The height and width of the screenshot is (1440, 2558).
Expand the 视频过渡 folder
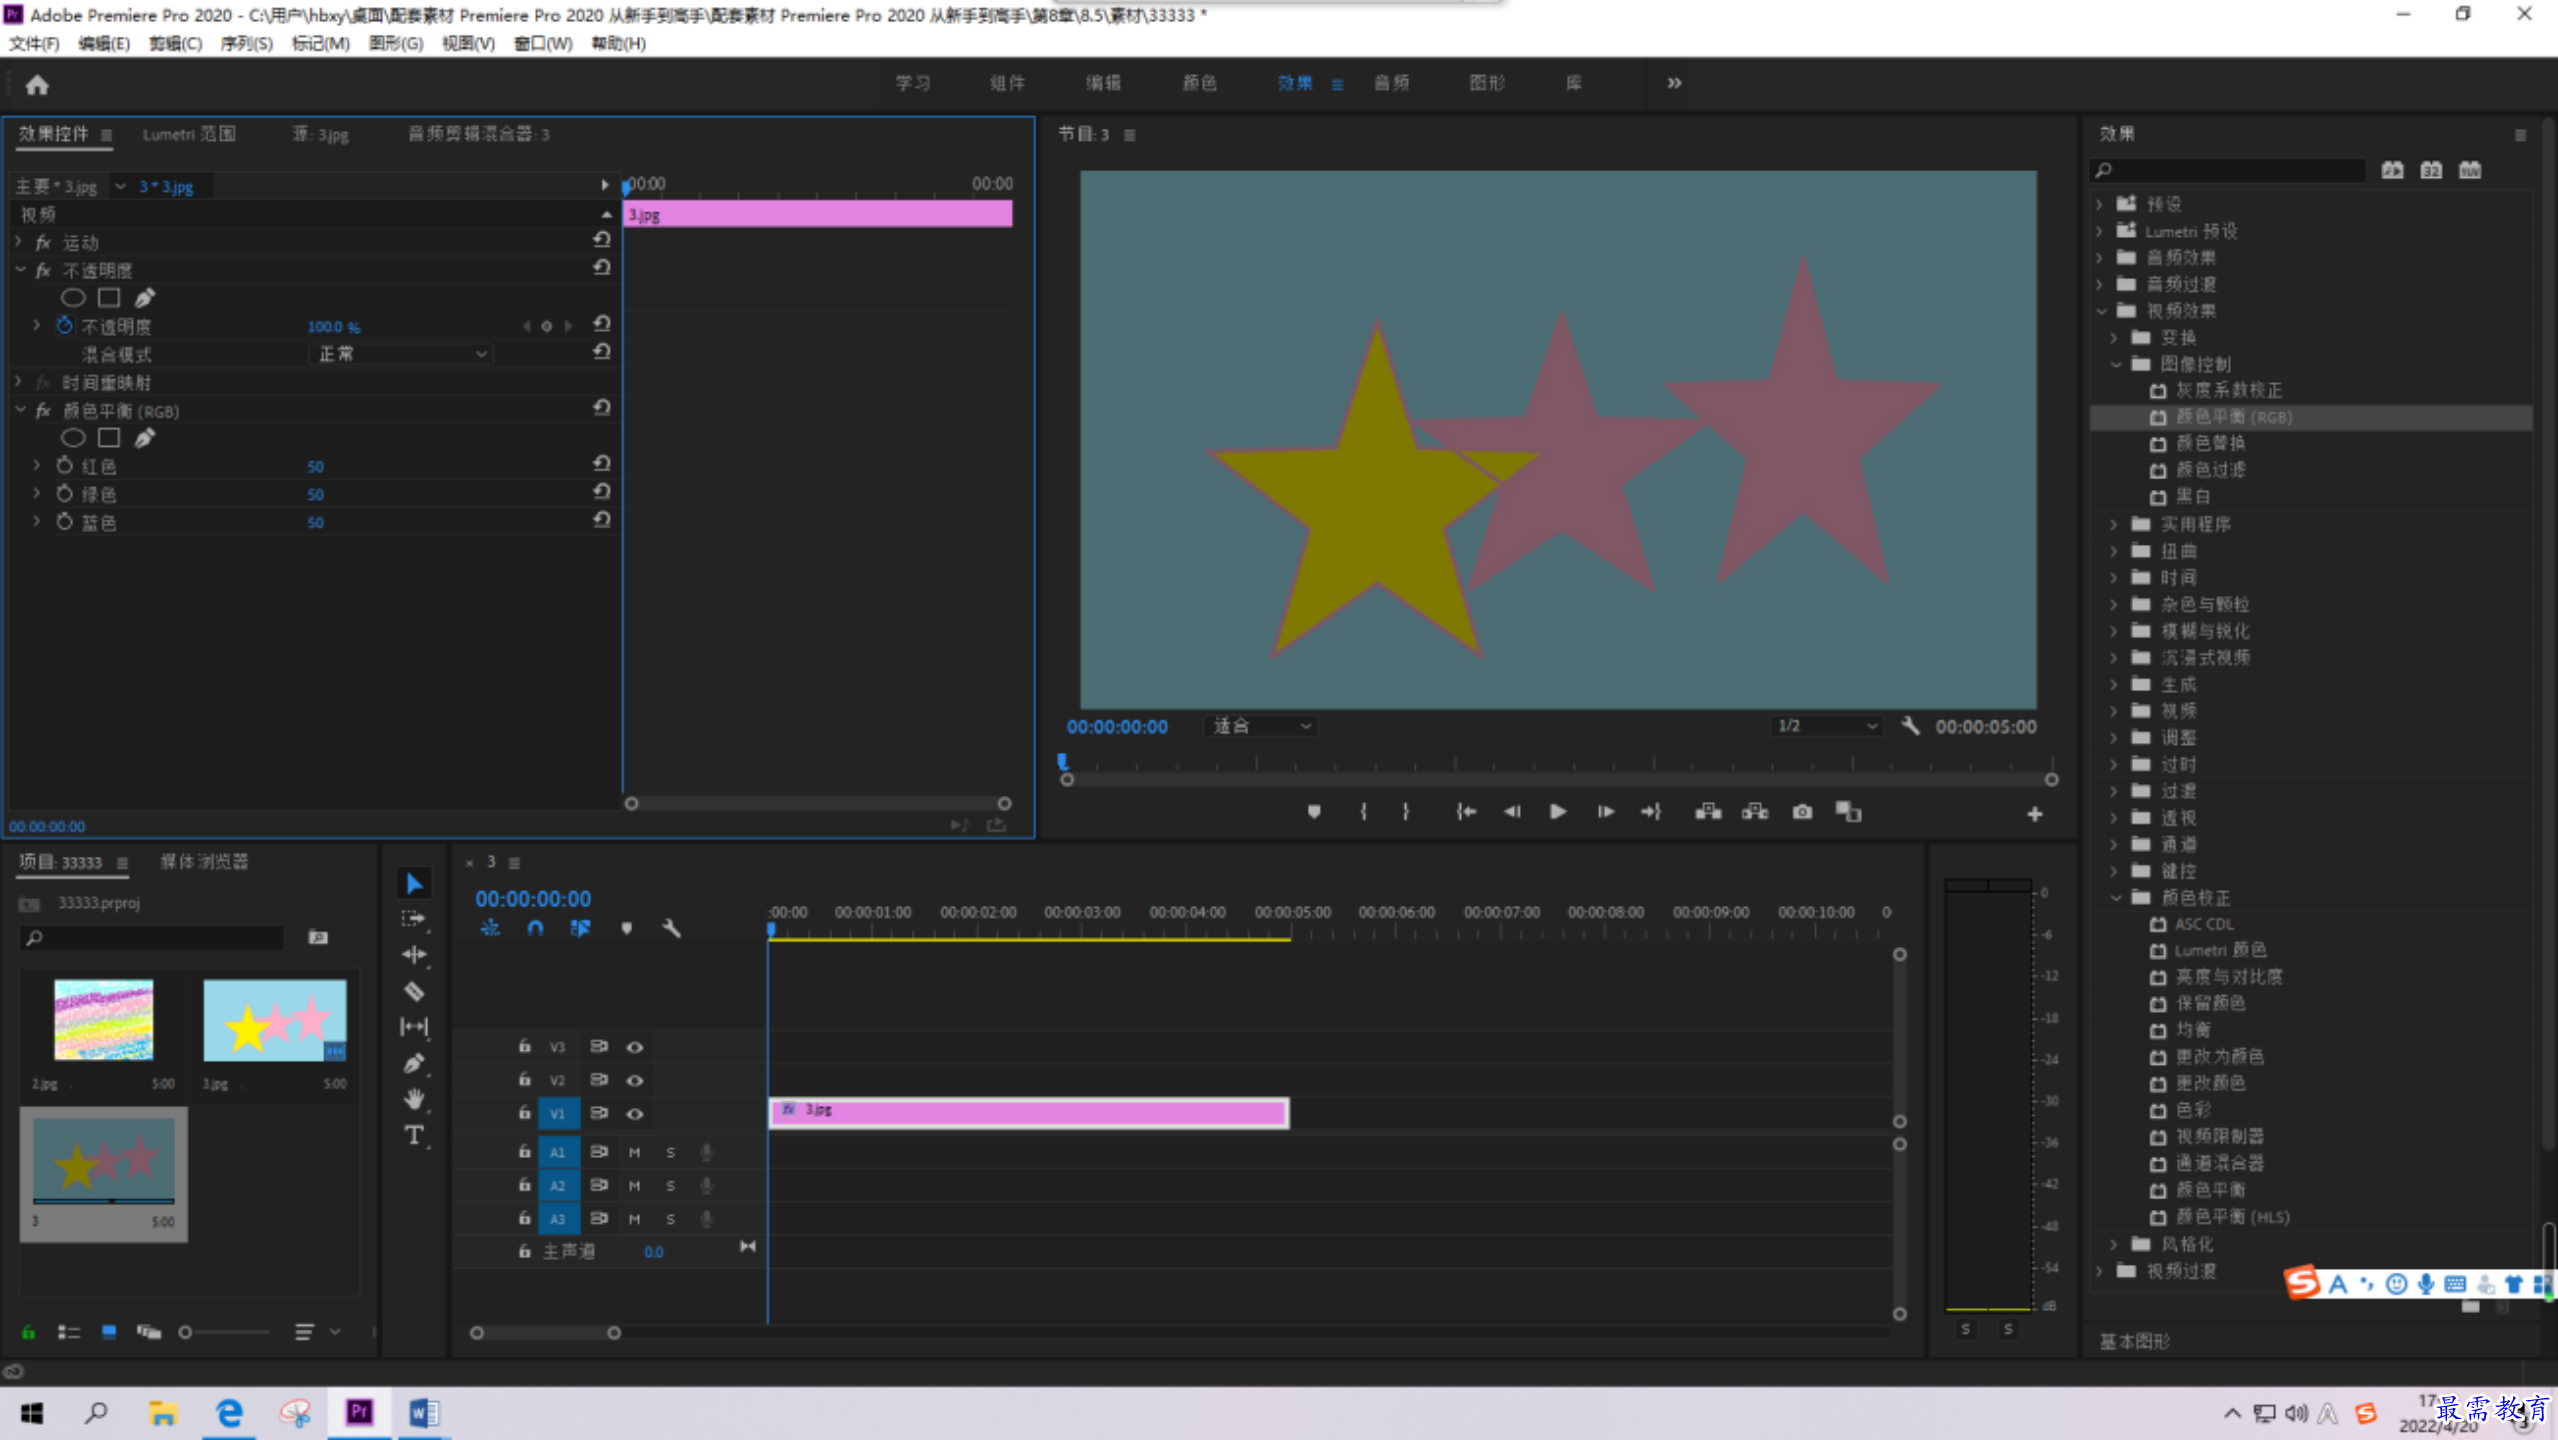pyautogui.click(x=2100, y=1271)
